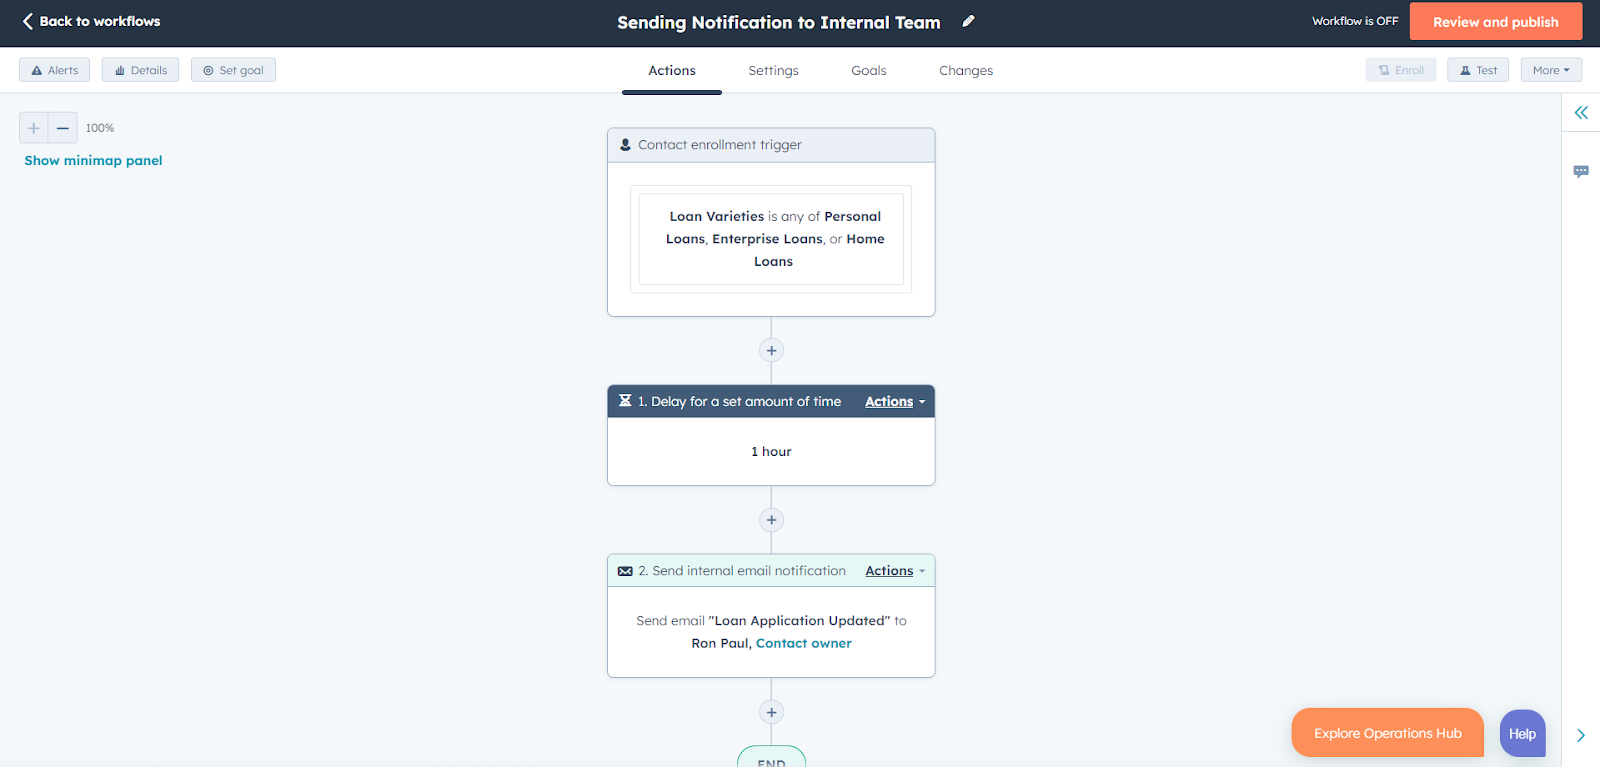
Task: Click the envelope email notification icon
Action: (625, 571)
